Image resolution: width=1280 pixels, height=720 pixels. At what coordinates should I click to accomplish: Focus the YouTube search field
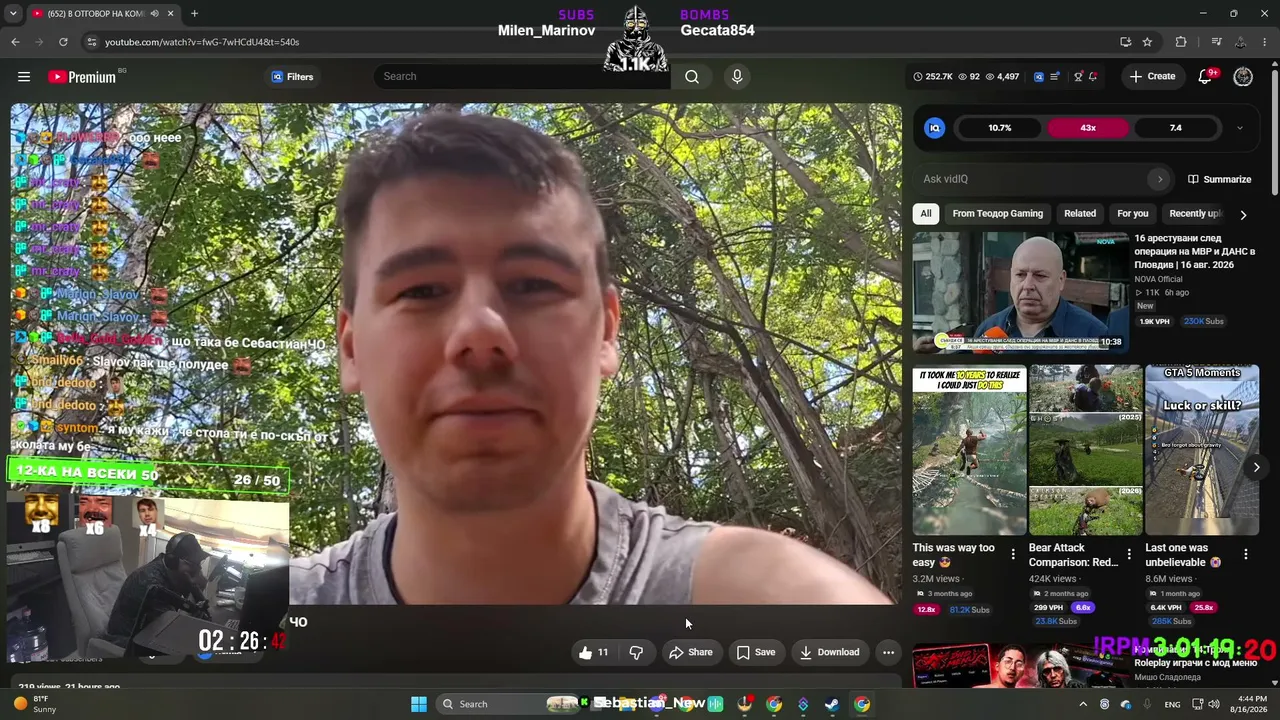pyautogui.click(x=522, y=77)
